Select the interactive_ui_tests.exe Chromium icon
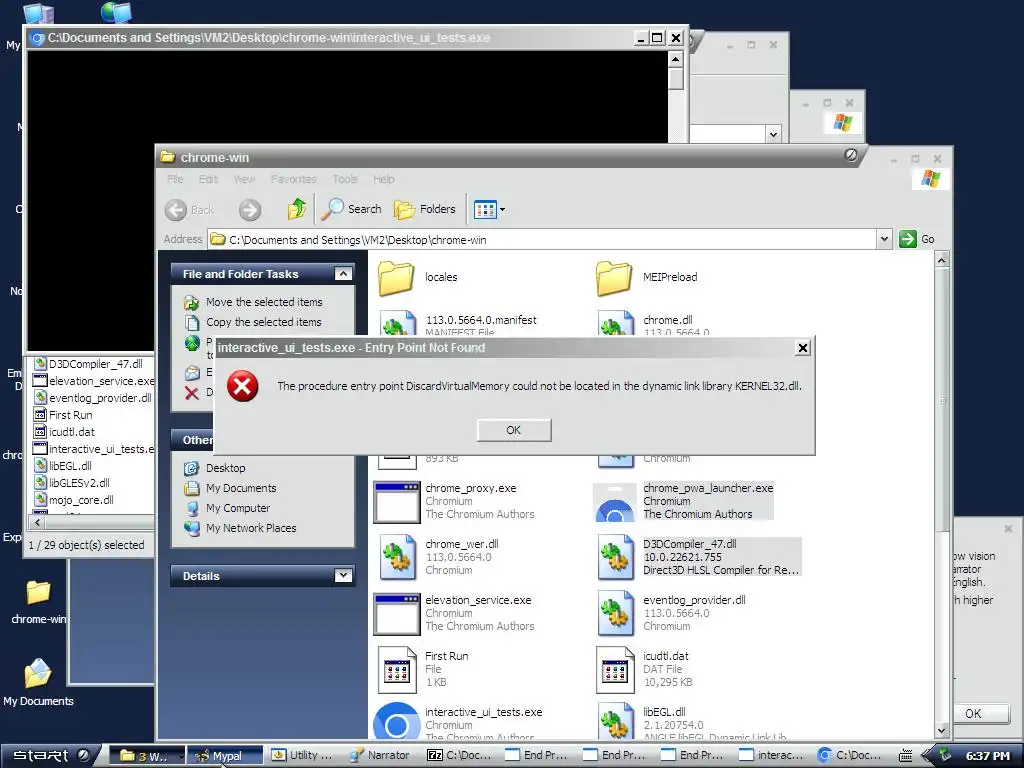Viewport: 1024px width, 768px height. tap(396, 722)
